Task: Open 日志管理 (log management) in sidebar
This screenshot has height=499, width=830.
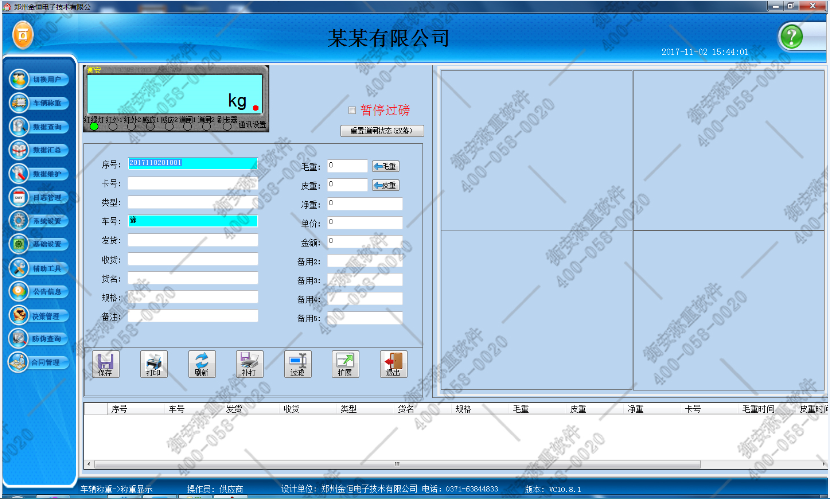Action: 39,197
